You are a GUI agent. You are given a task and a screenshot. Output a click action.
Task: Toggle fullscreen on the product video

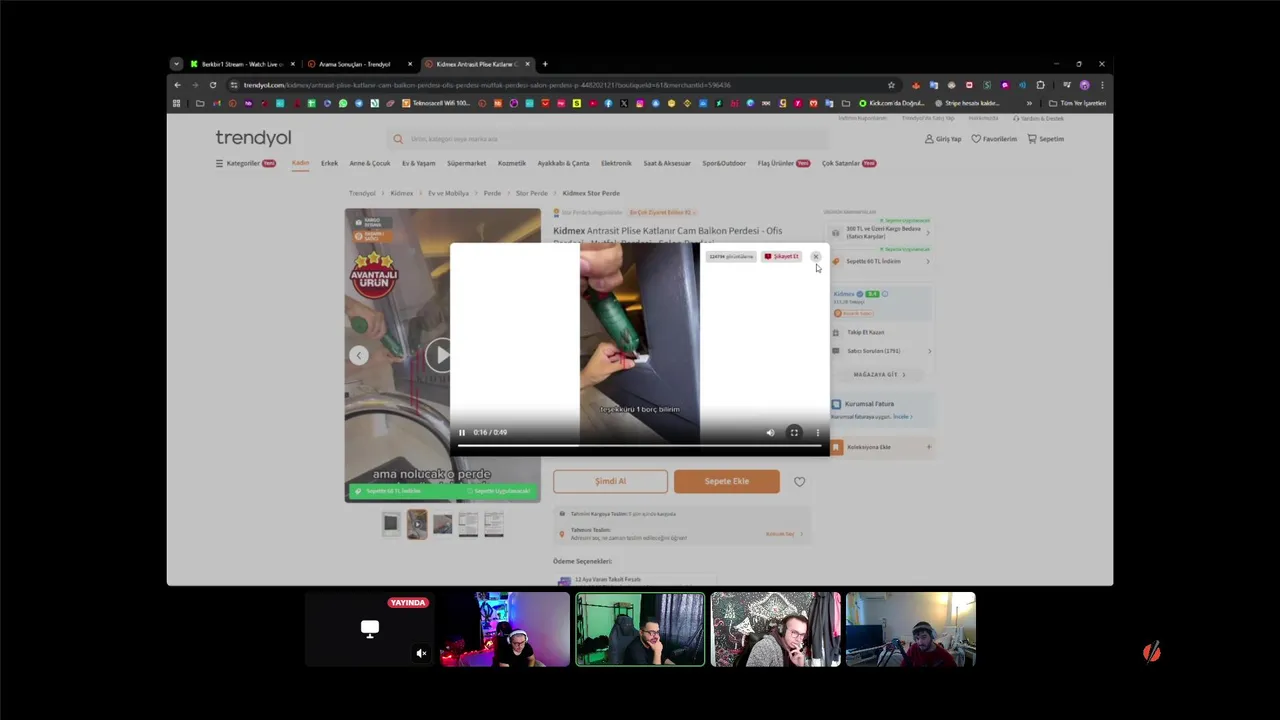794,432
